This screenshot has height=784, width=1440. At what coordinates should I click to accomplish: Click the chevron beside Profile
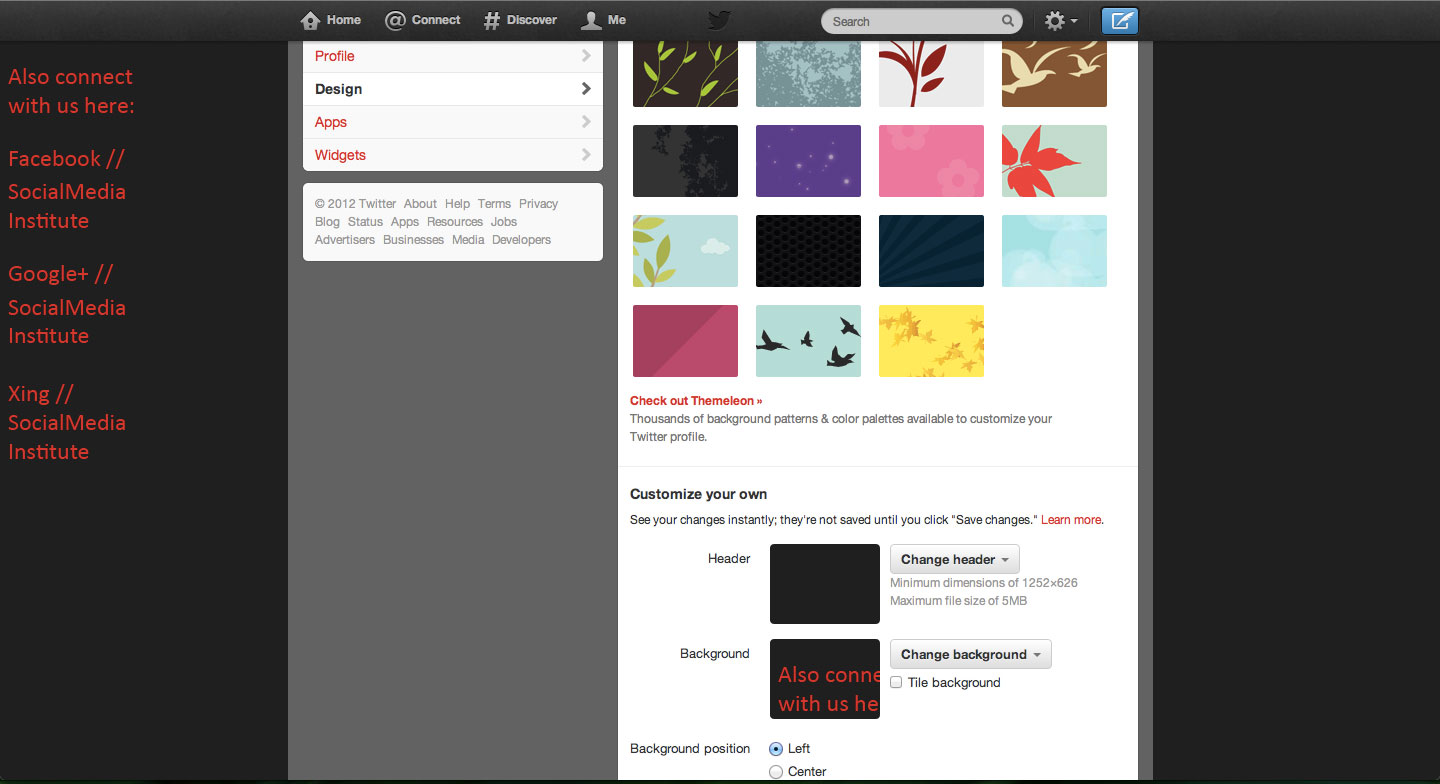[586, 56]
